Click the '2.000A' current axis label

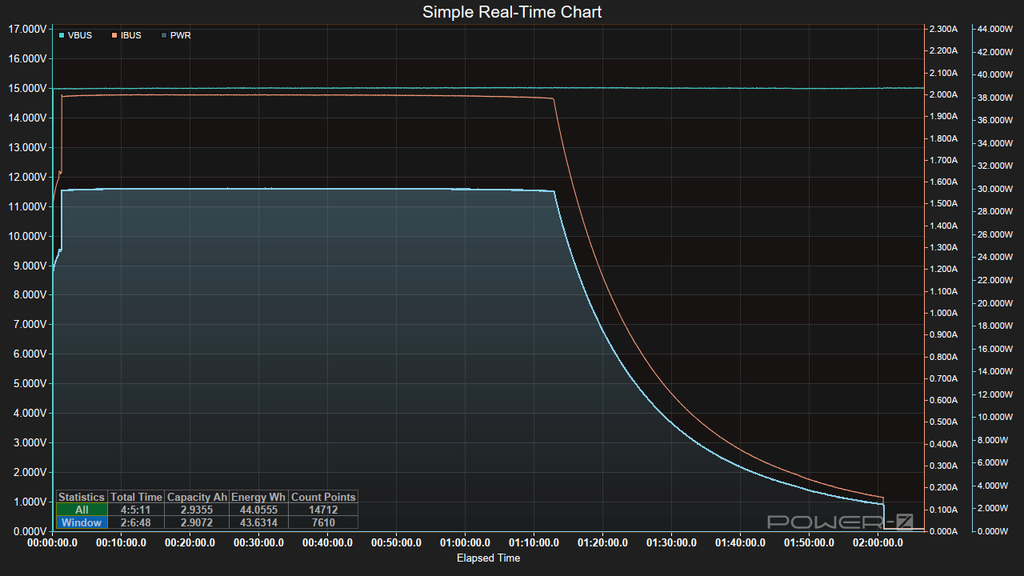tap(944, 95)
